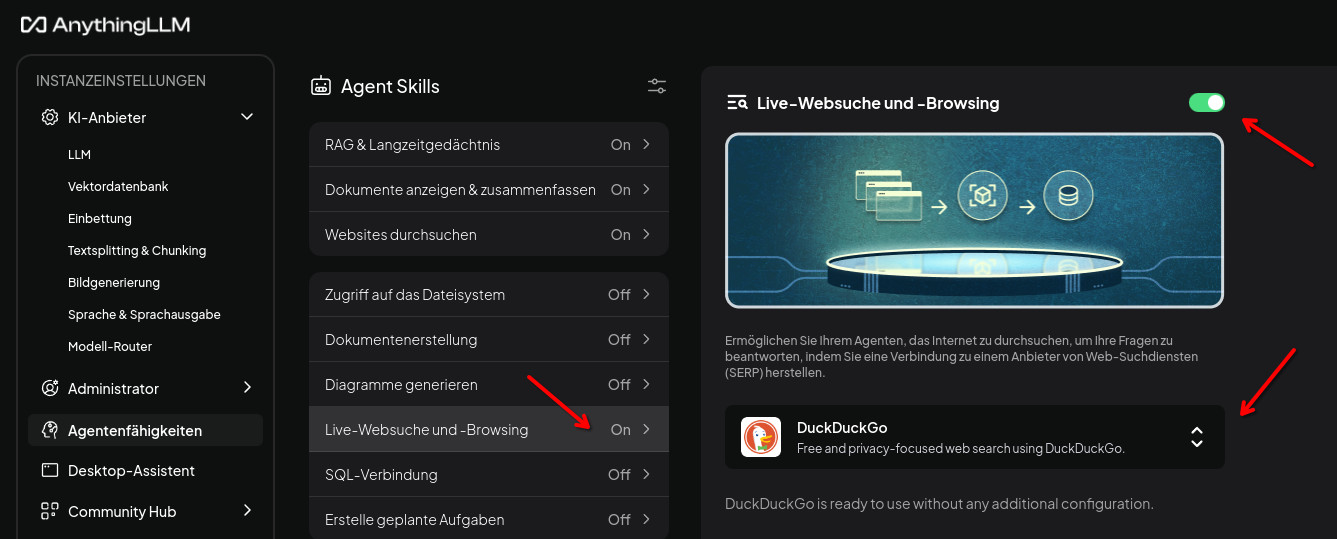Select the Agentenfähigkeiten sidebar entry
This screenshot has height=539, width=1337.
coord(146,431)
